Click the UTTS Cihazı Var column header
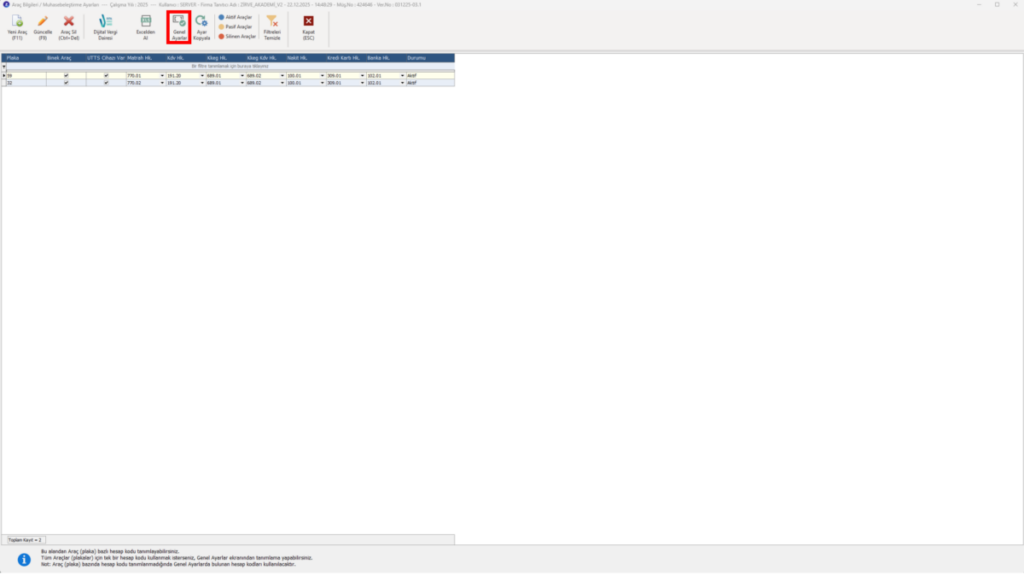This screenshot has width=1024, height=576. click(106, 58)
